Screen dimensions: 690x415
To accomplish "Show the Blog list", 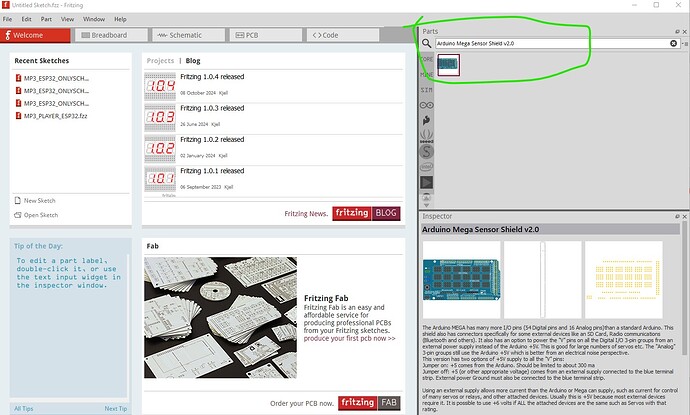I will click(193, 61).
